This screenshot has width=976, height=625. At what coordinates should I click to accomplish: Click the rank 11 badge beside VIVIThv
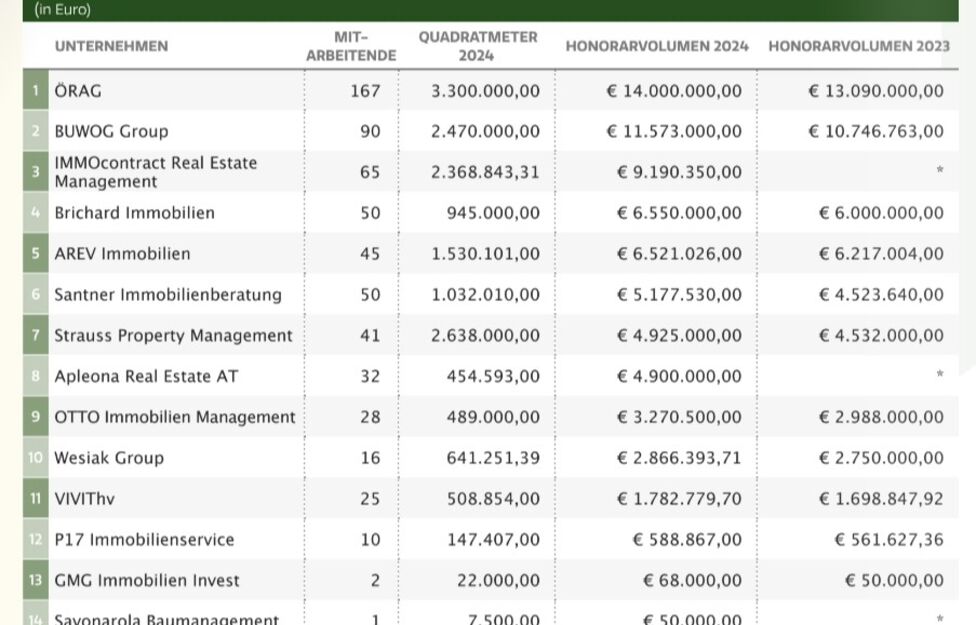36,499
